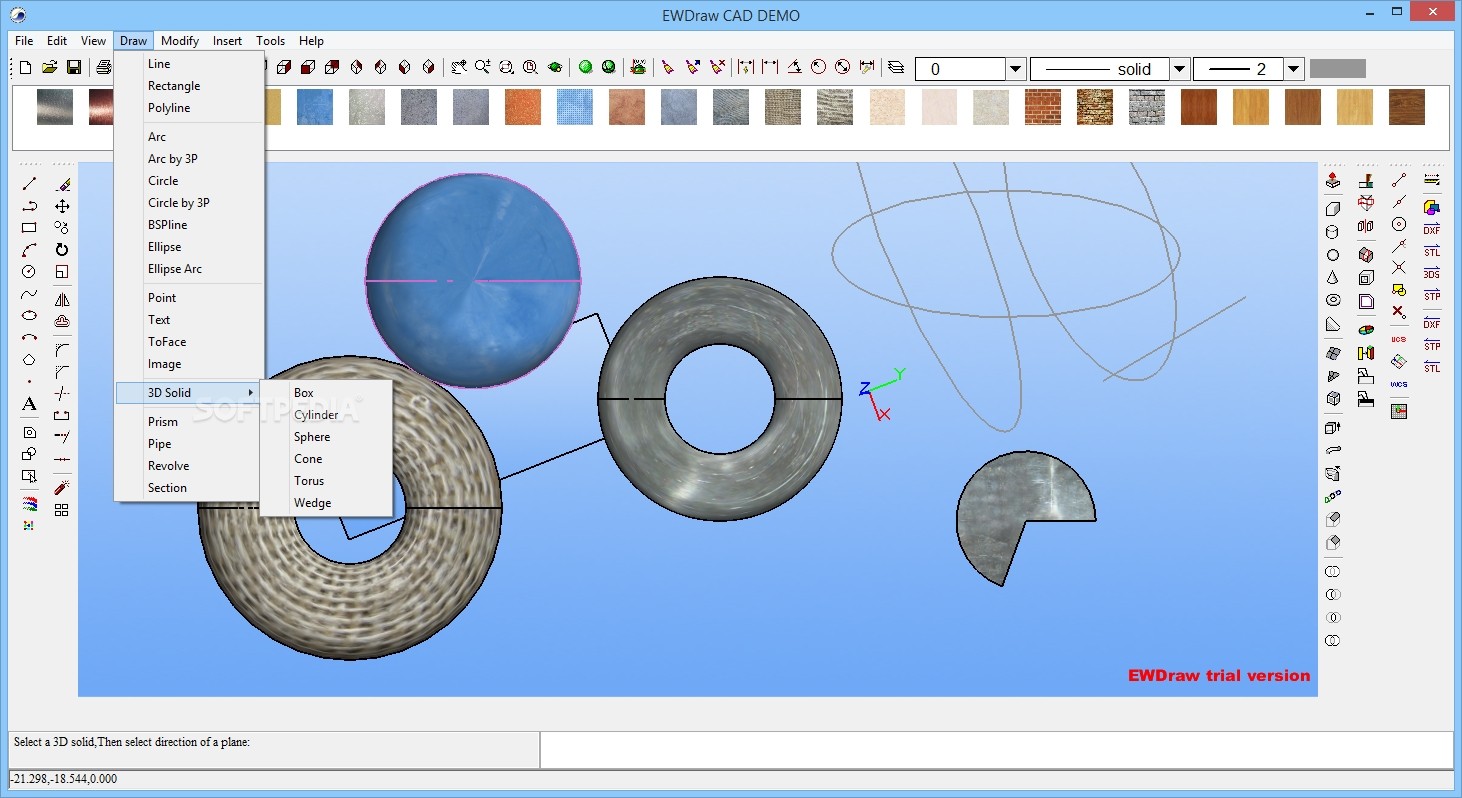This screenshot has height=798, width=1462.
Task: Click the array grid tool icon
Action: 62,510
